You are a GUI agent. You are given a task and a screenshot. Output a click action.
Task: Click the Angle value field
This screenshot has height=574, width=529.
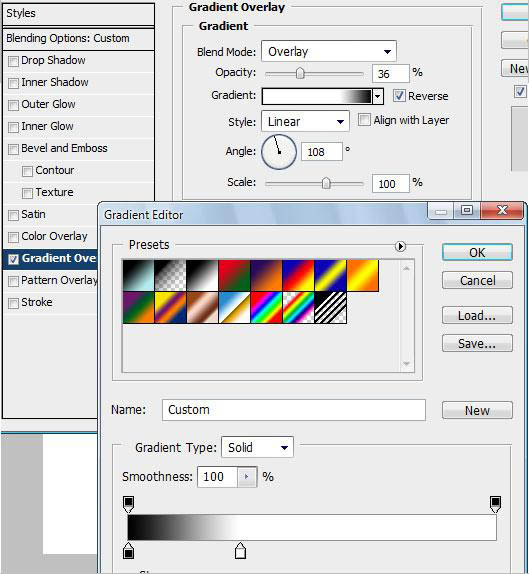click(x=322, y=152)
